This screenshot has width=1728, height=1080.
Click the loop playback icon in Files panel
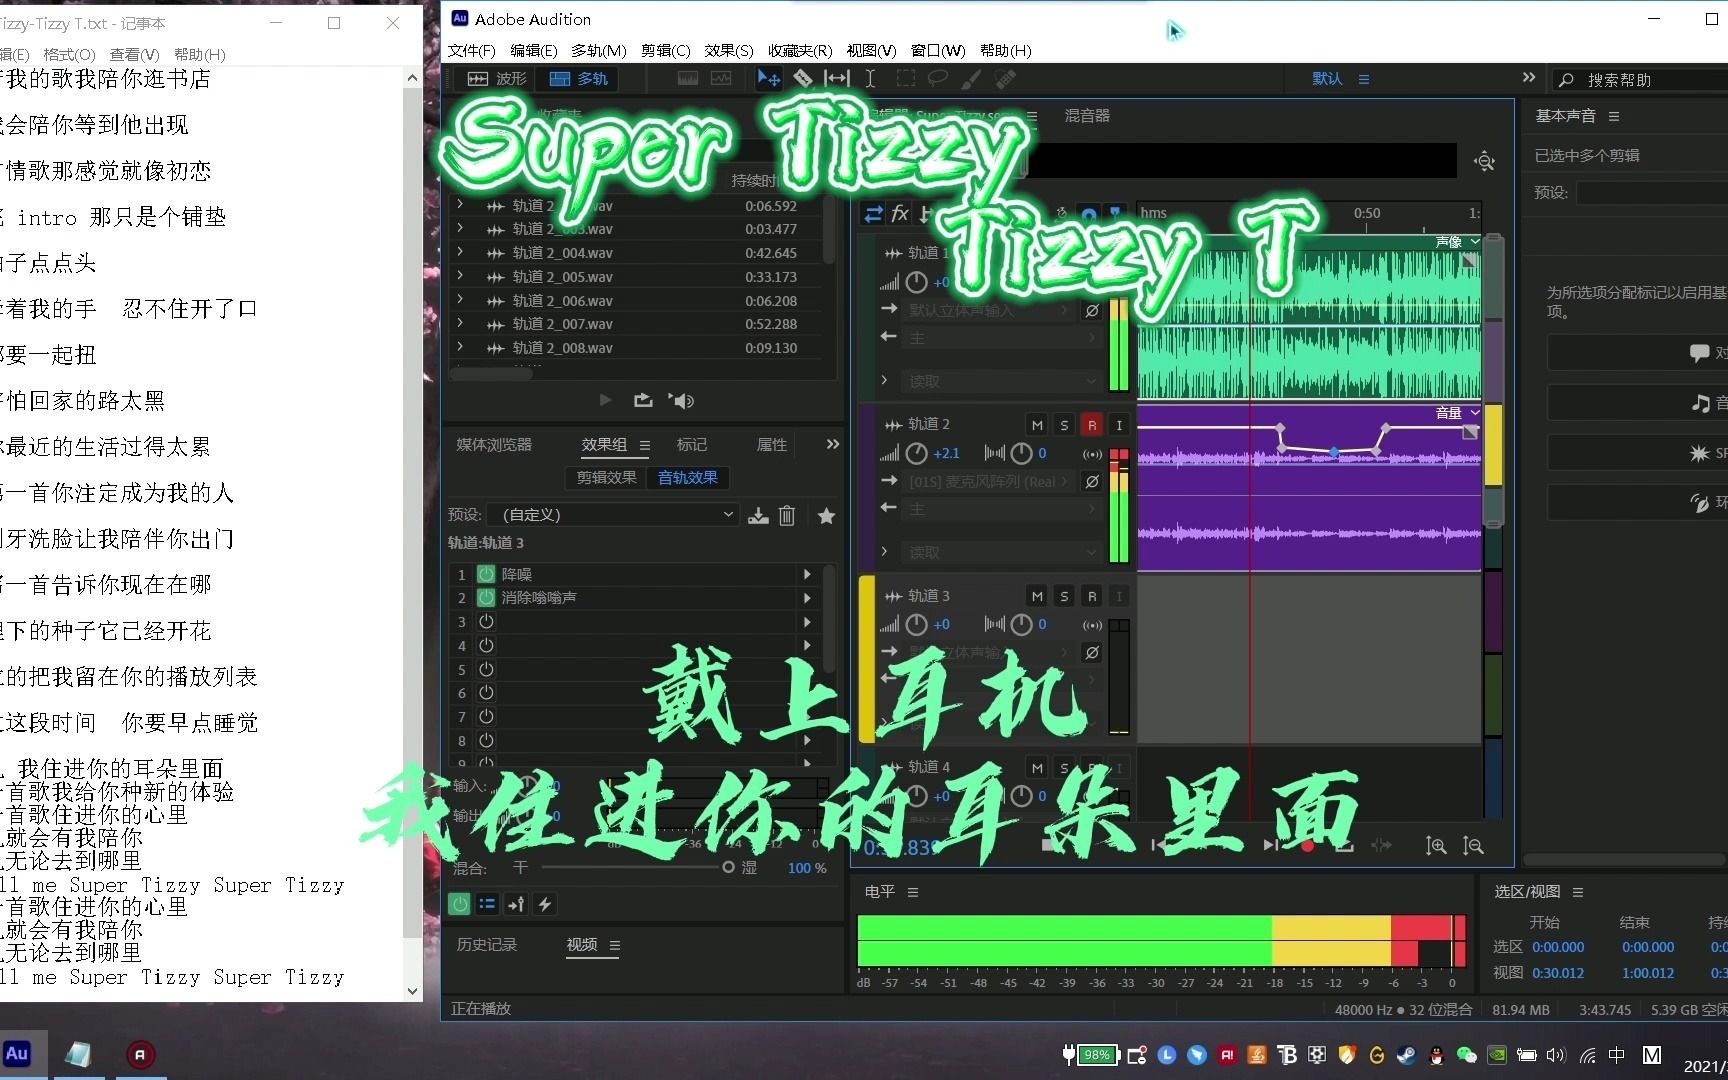pyautogui.click(x=643, y=400)
